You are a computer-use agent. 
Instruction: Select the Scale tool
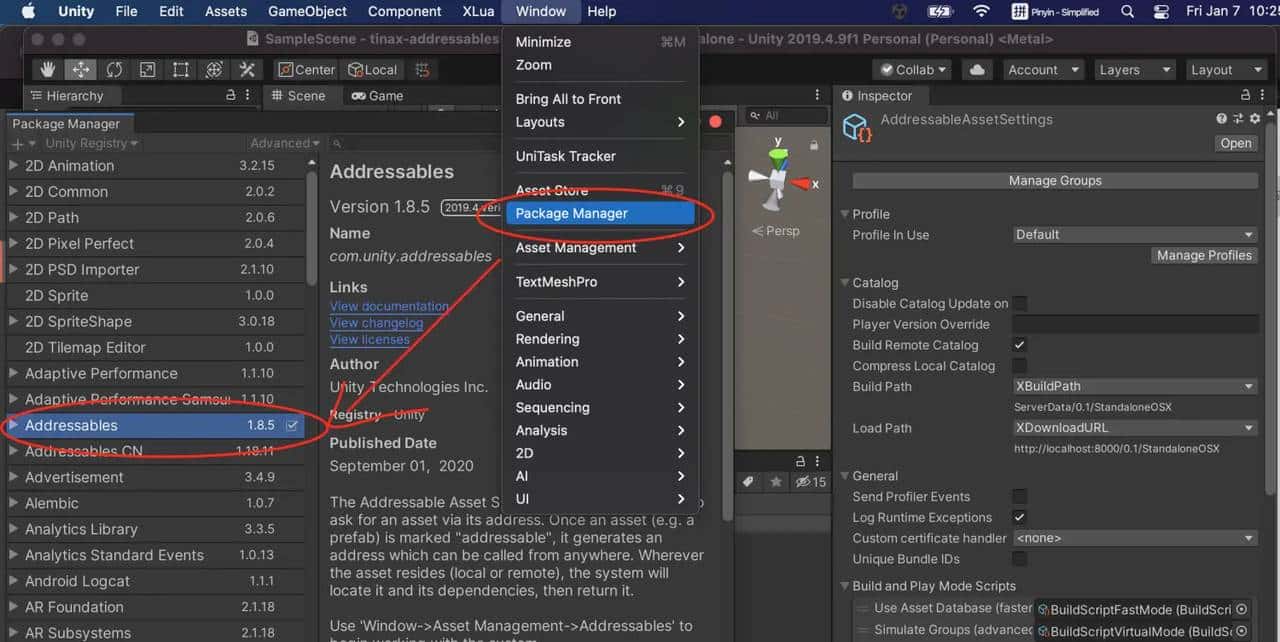click(x=147, y=69)
